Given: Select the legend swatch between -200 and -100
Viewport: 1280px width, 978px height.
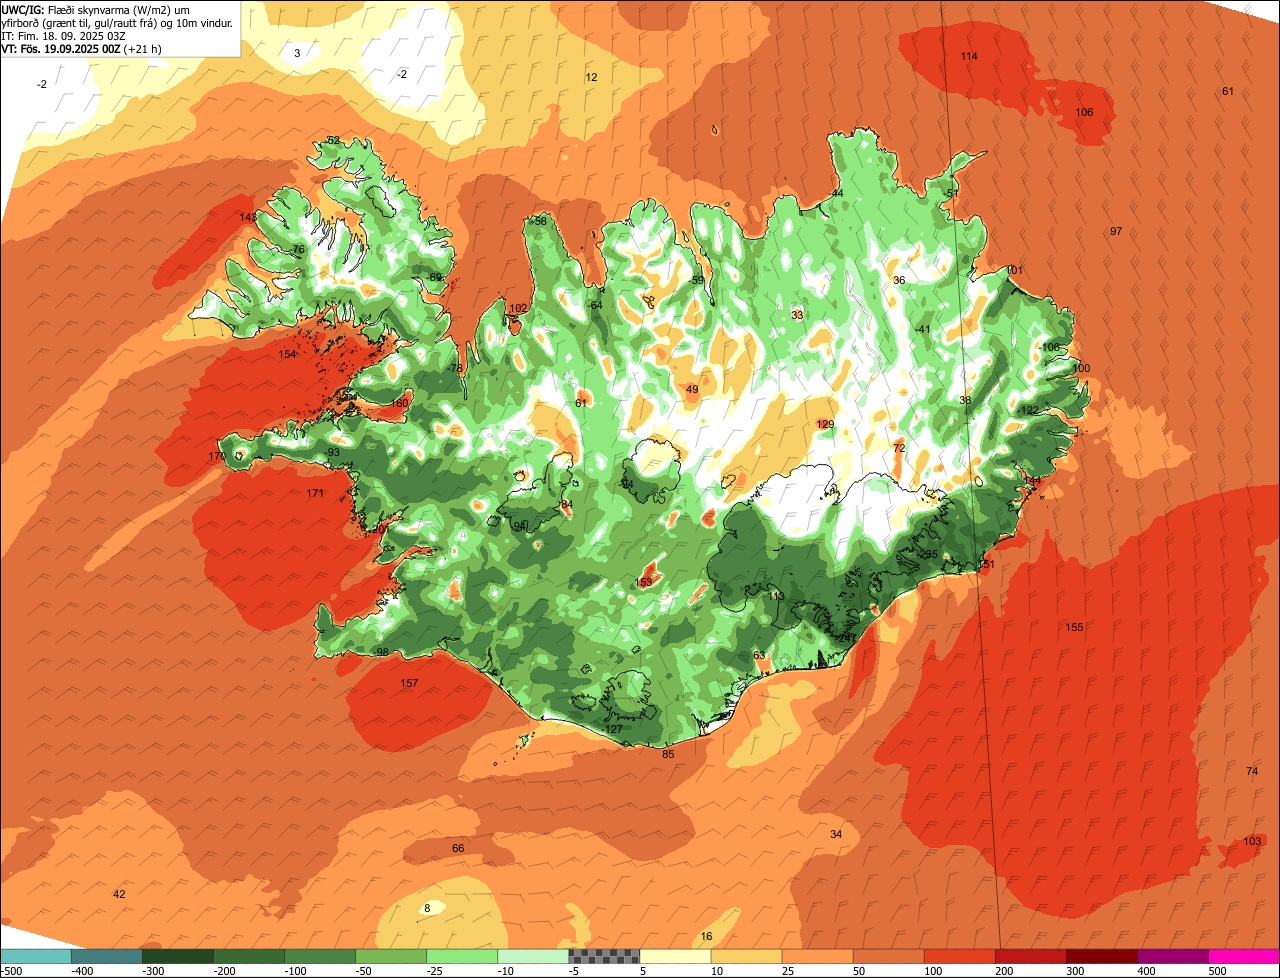Looking at the screenshot, I should click(249, 956).
